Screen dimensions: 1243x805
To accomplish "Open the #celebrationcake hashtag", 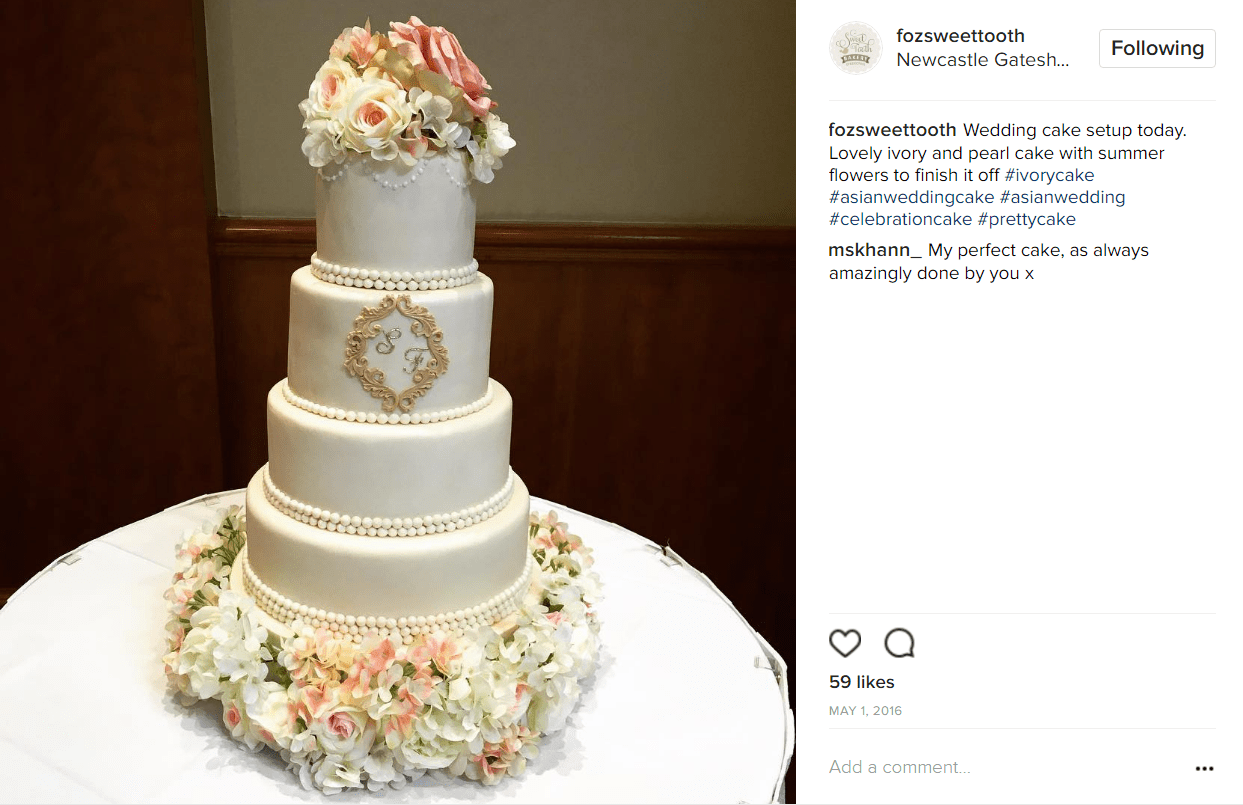I will [x=900, y=219].
